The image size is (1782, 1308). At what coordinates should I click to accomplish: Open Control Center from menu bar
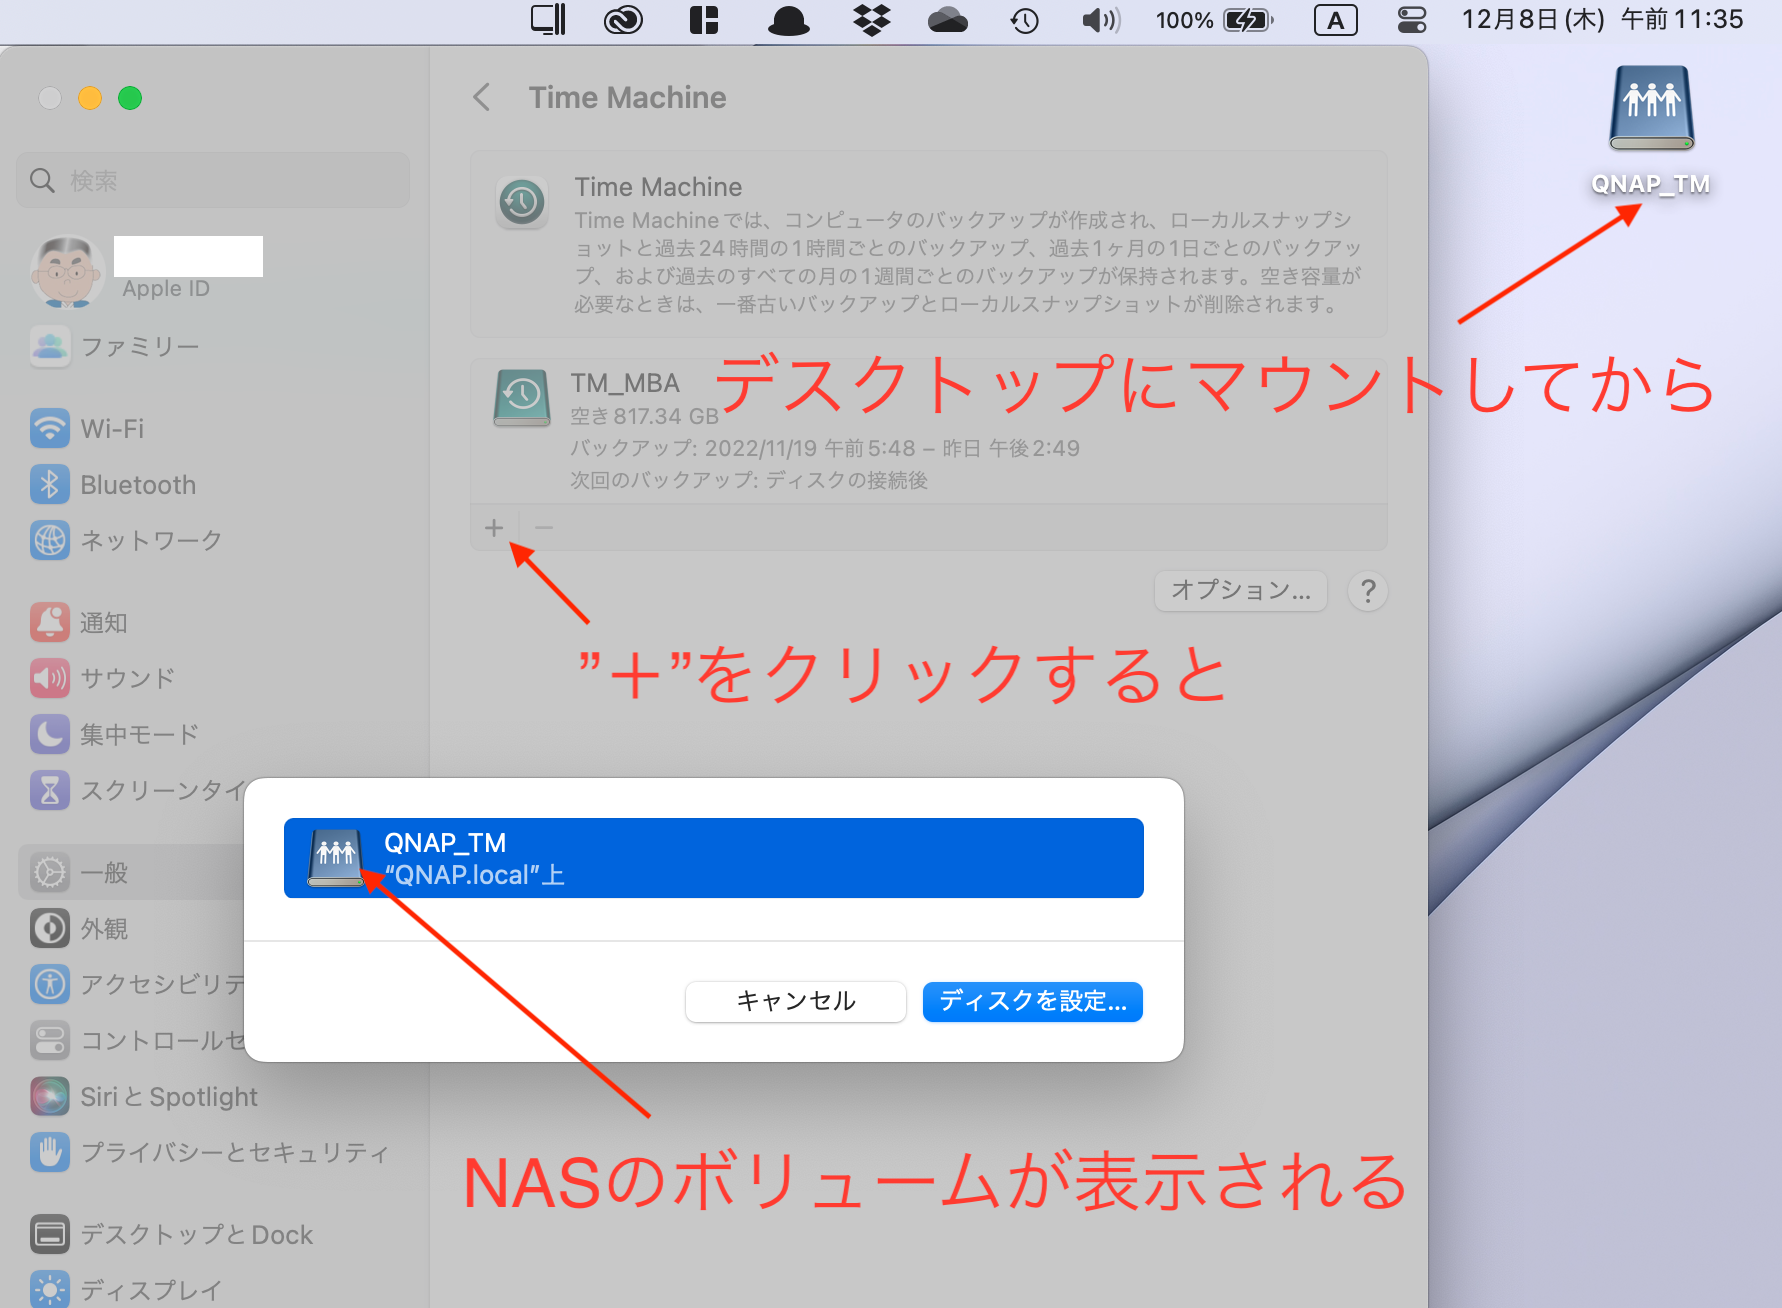1411,20
